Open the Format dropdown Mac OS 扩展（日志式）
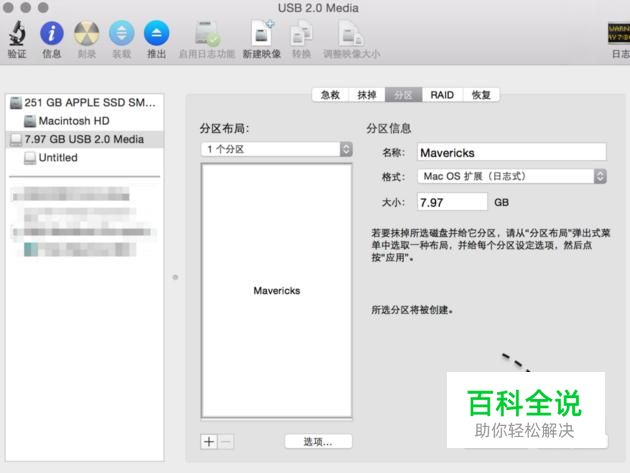Image resolution: width=630 pixels, height=473 pixels. [x=512, y=176]
